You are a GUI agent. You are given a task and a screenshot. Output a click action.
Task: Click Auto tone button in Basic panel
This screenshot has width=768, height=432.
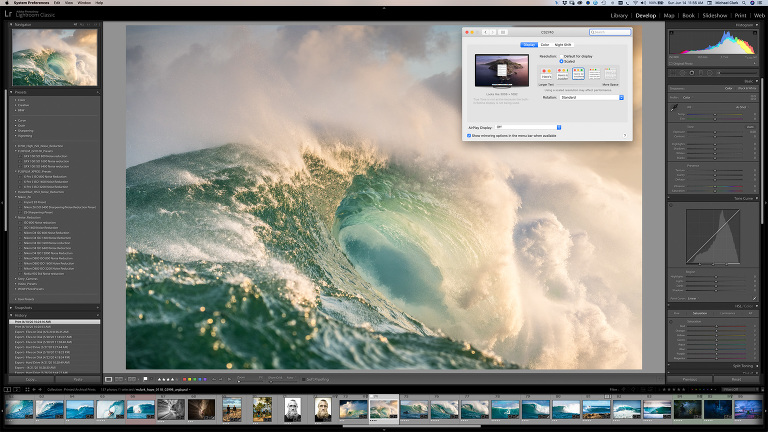(x=750, y=127)
